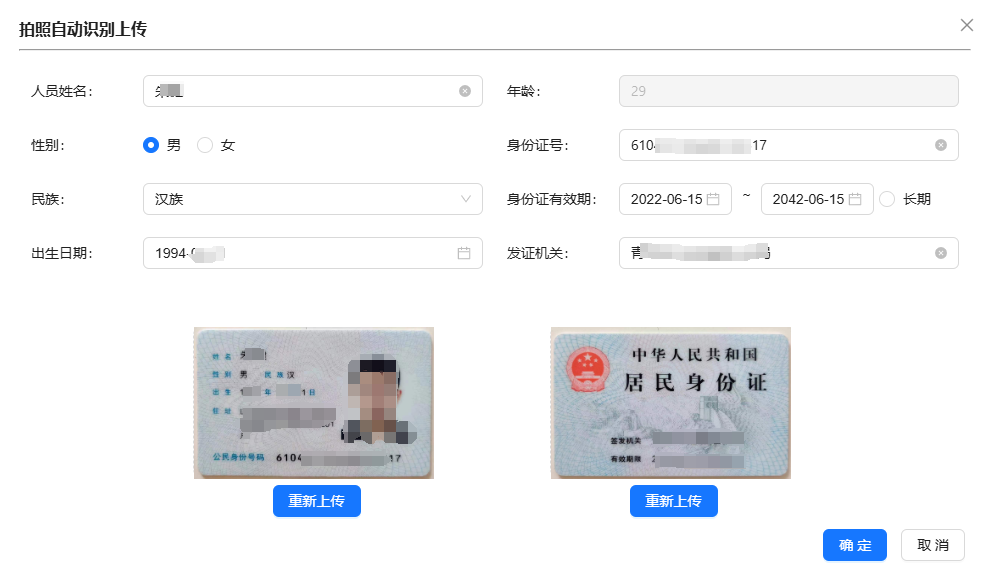Clear the 人员姓名 field with its clear icon

(465, 91)
